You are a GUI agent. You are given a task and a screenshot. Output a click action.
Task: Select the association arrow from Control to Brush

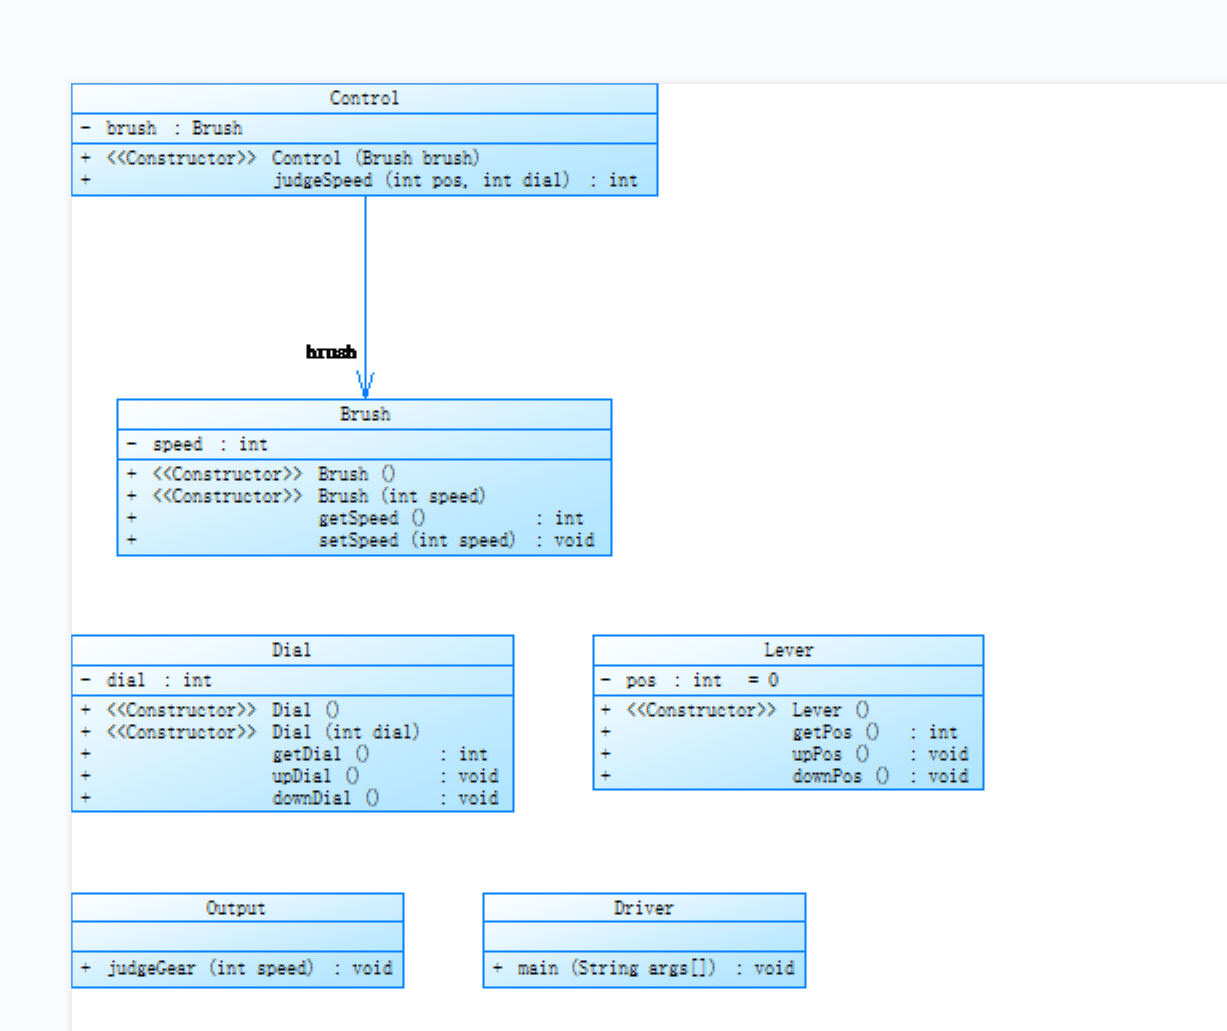tap(365, 297)
